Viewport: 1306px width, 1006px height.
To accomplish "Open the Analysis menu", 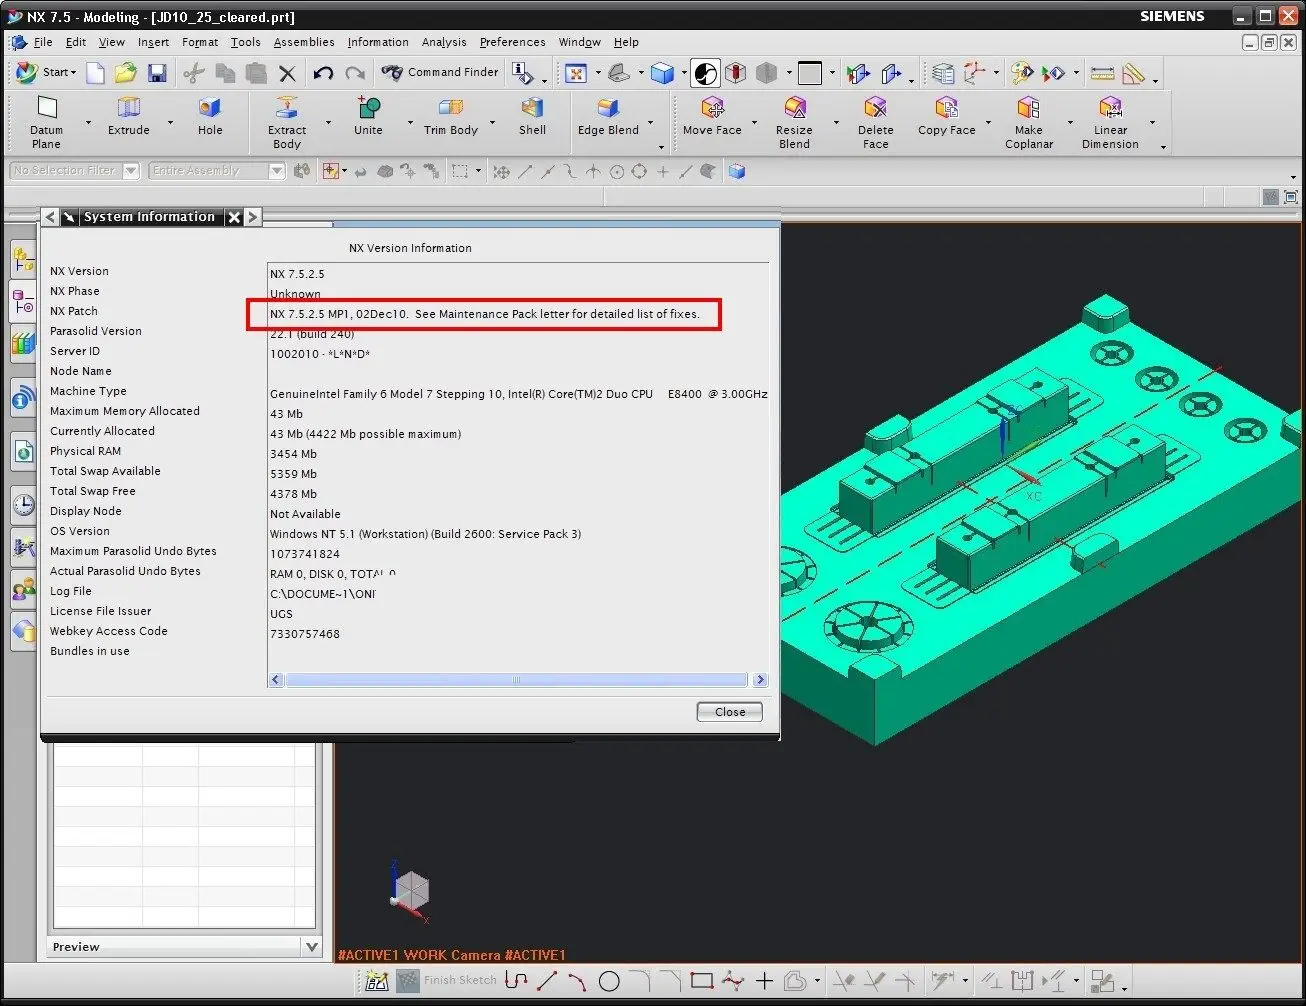I will pyautogui.click(x=444, y=42).
